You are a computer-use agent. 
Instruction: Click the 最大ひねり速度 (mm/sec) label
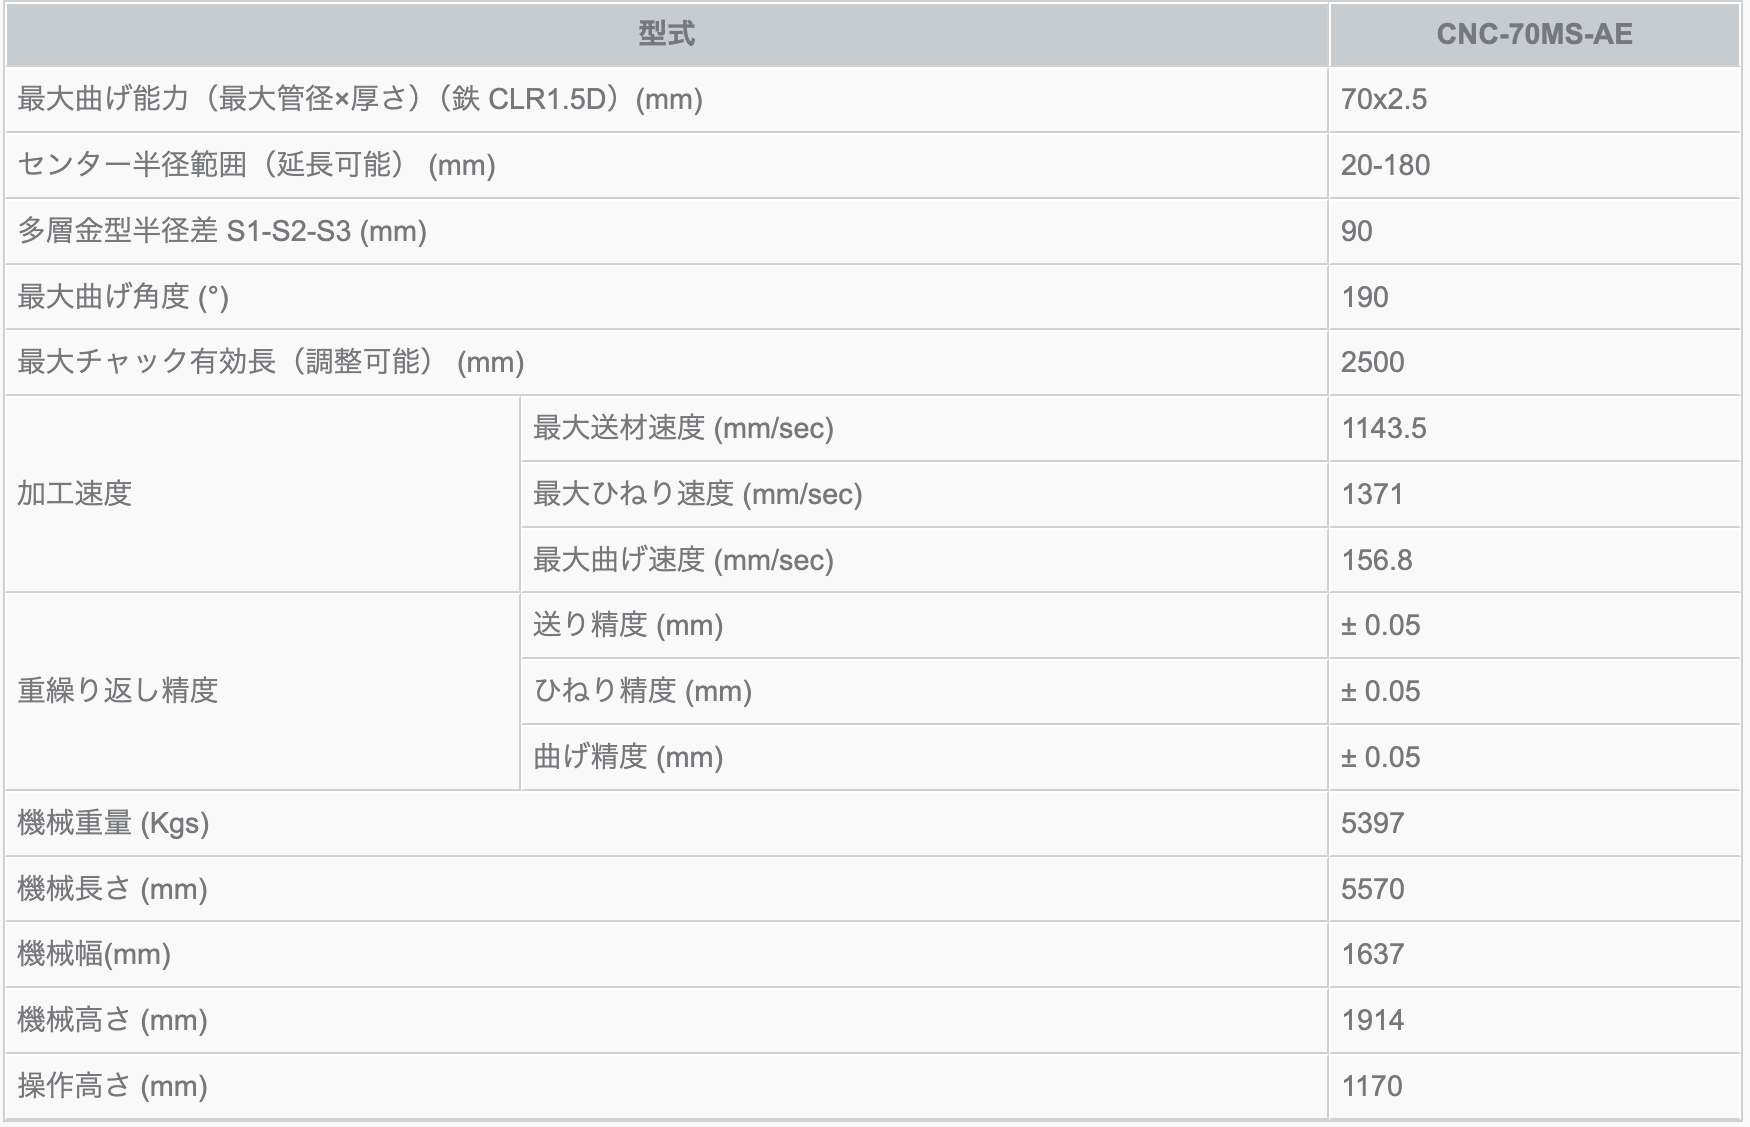coord(697,494)
